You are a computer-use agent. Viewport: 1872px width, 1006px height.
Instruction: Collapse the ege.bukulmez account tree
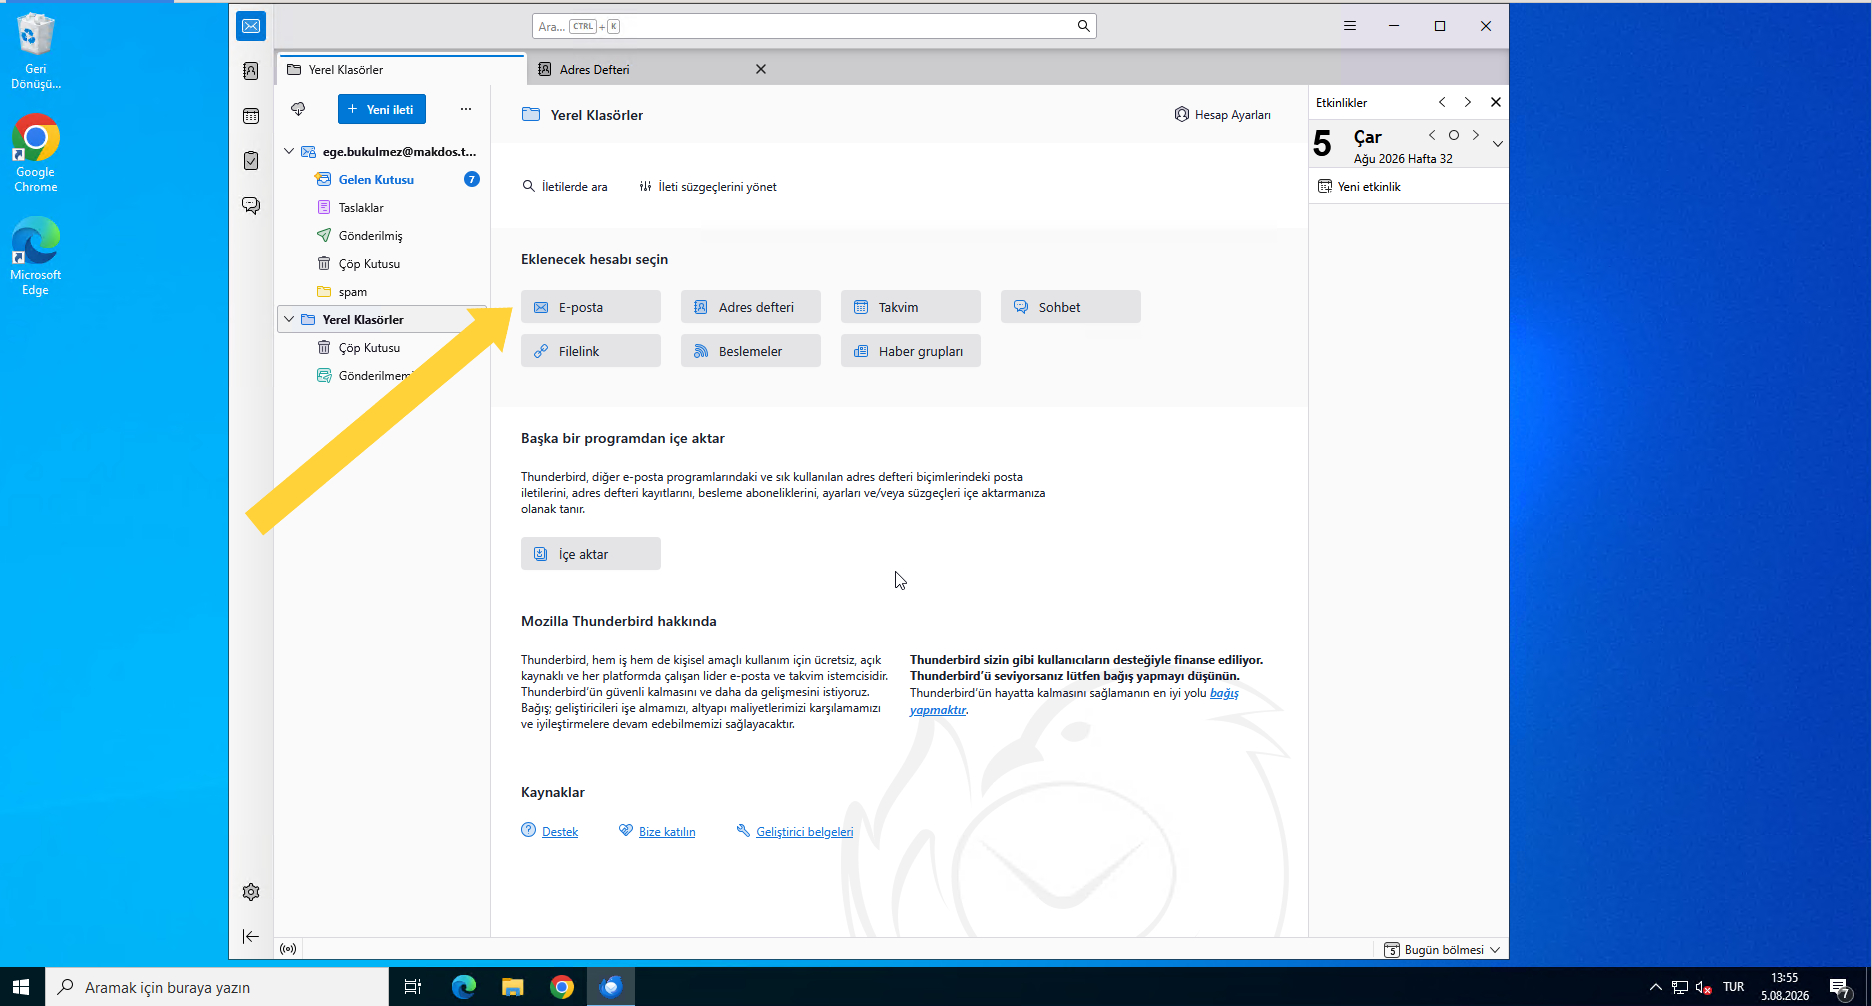tap(289, 152)
